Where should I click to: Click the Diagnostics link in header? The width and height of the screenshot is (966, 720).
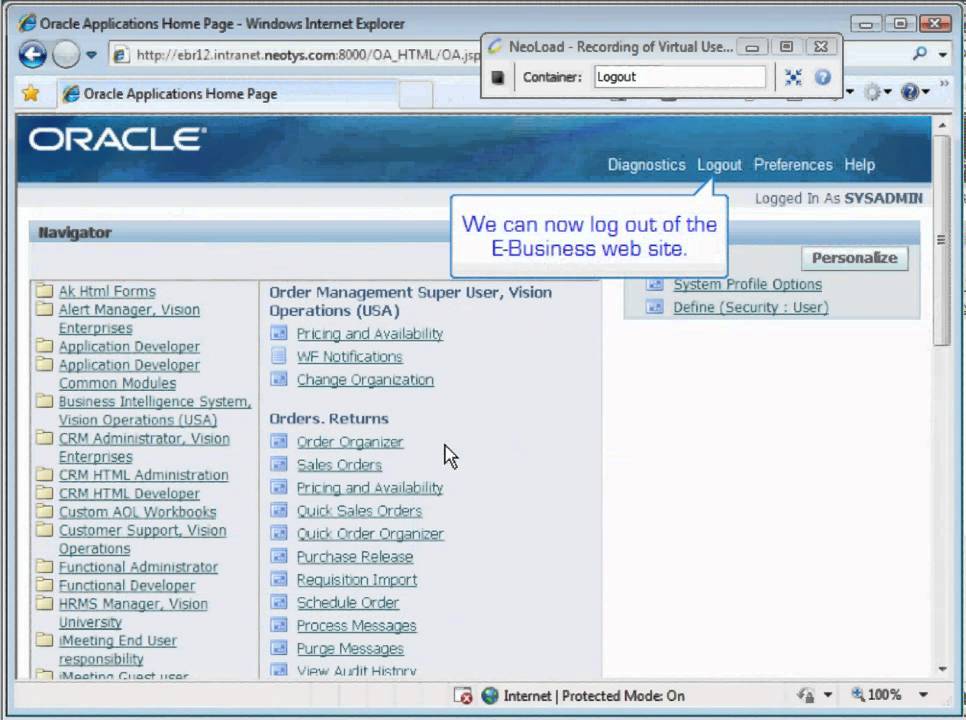[x=646, y=164]
